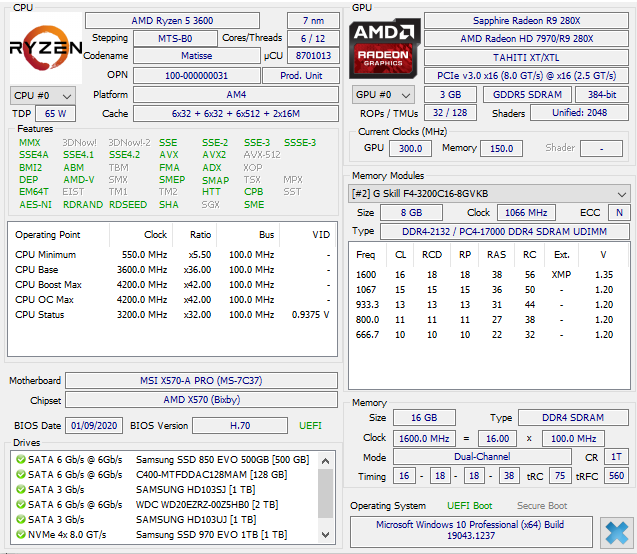Click the AMD X570 (Bixby) chipset field
The image size is (637, 554).
[201, 400]
